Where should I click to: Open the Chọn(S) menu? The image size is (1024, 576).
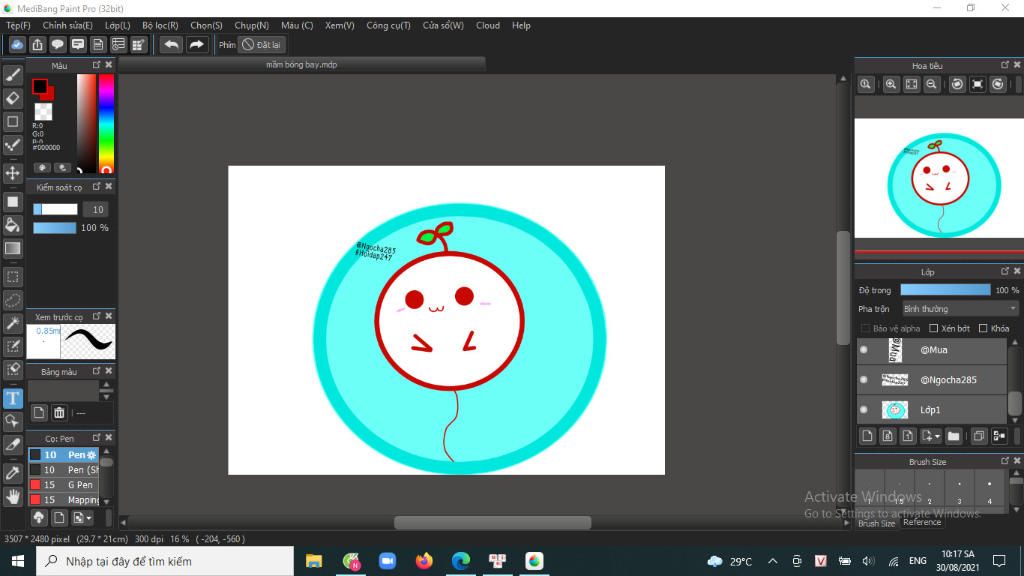click(x=206, y=25)
